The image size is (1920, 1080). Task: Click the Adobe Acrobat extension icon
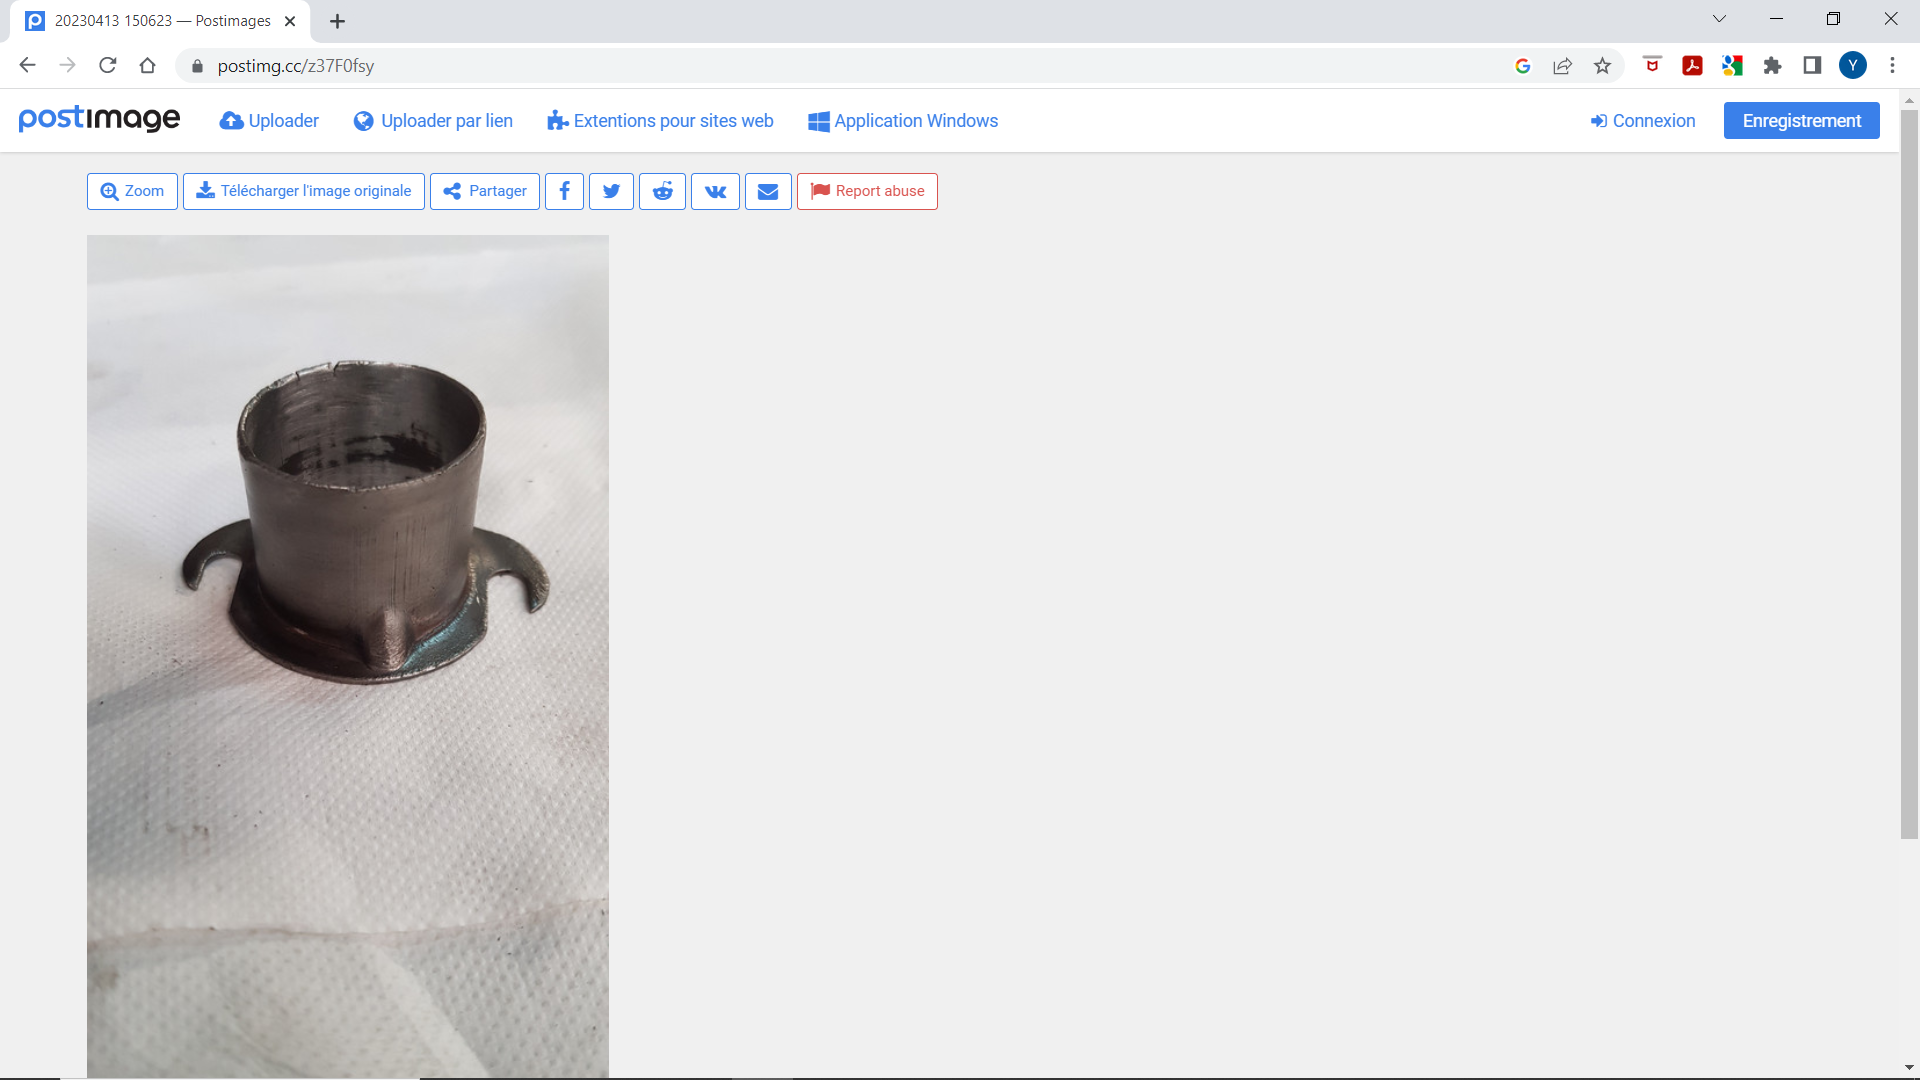coord(1692,66)
